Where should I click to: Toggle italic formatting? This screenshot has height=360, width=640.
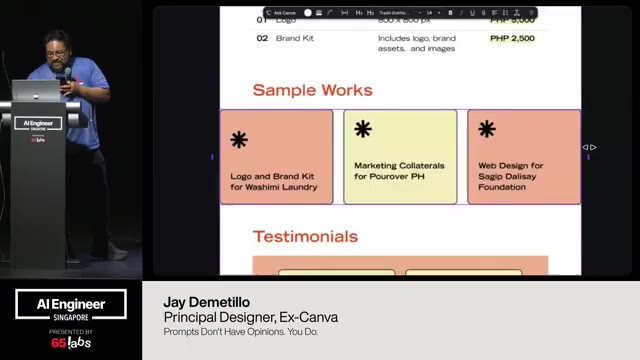pyautogui.click(x=461, y=13)
